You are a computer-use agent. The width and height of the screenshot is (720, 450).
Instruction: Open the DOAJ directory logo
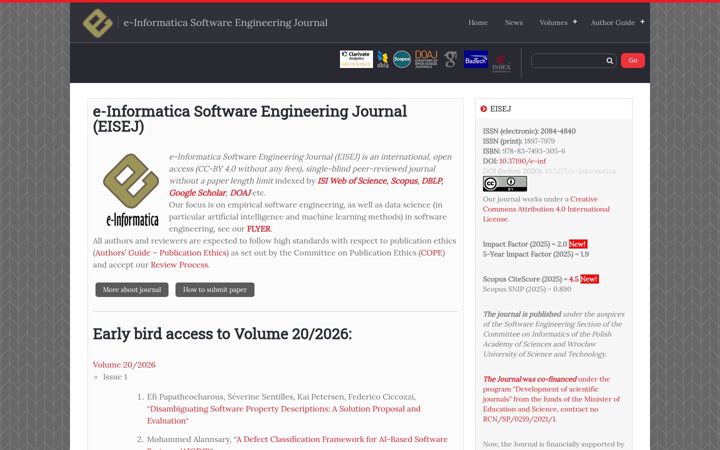[x=426, y=59]
